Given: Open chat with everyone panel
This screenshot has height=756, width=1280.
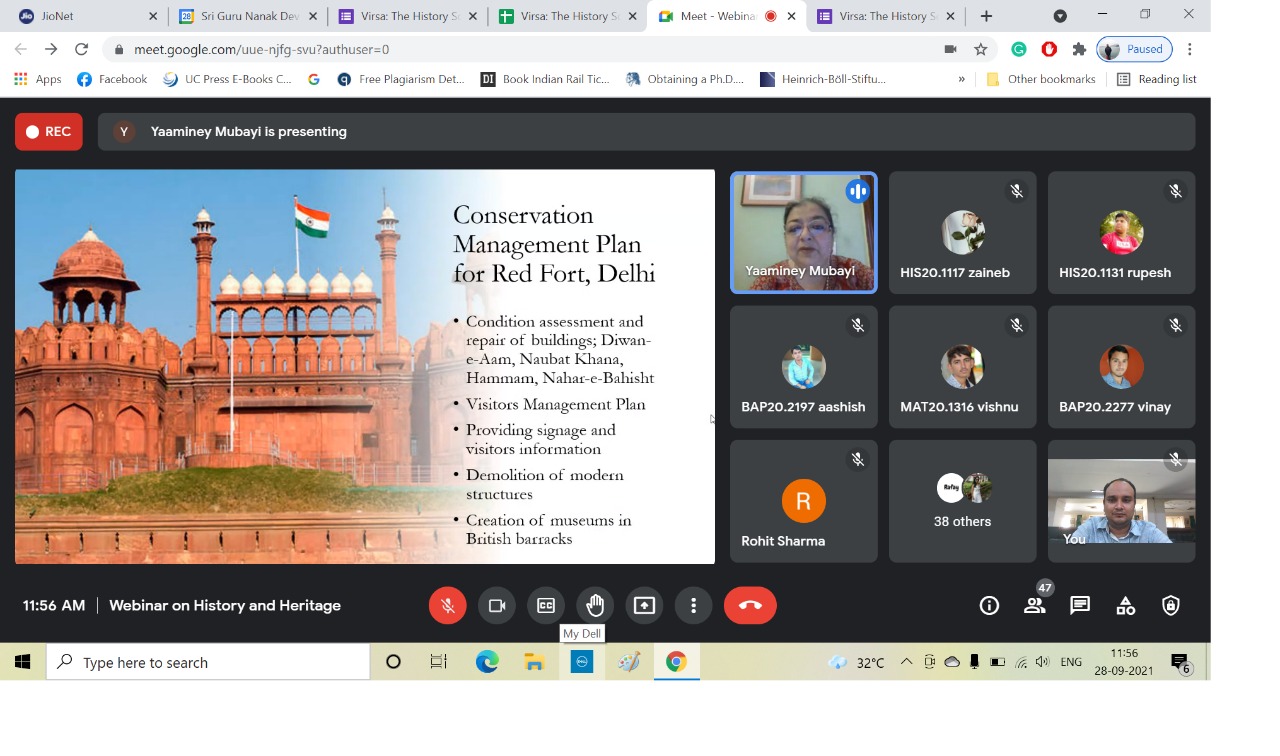Looking at the screenshot, I should pos(1080,606).
